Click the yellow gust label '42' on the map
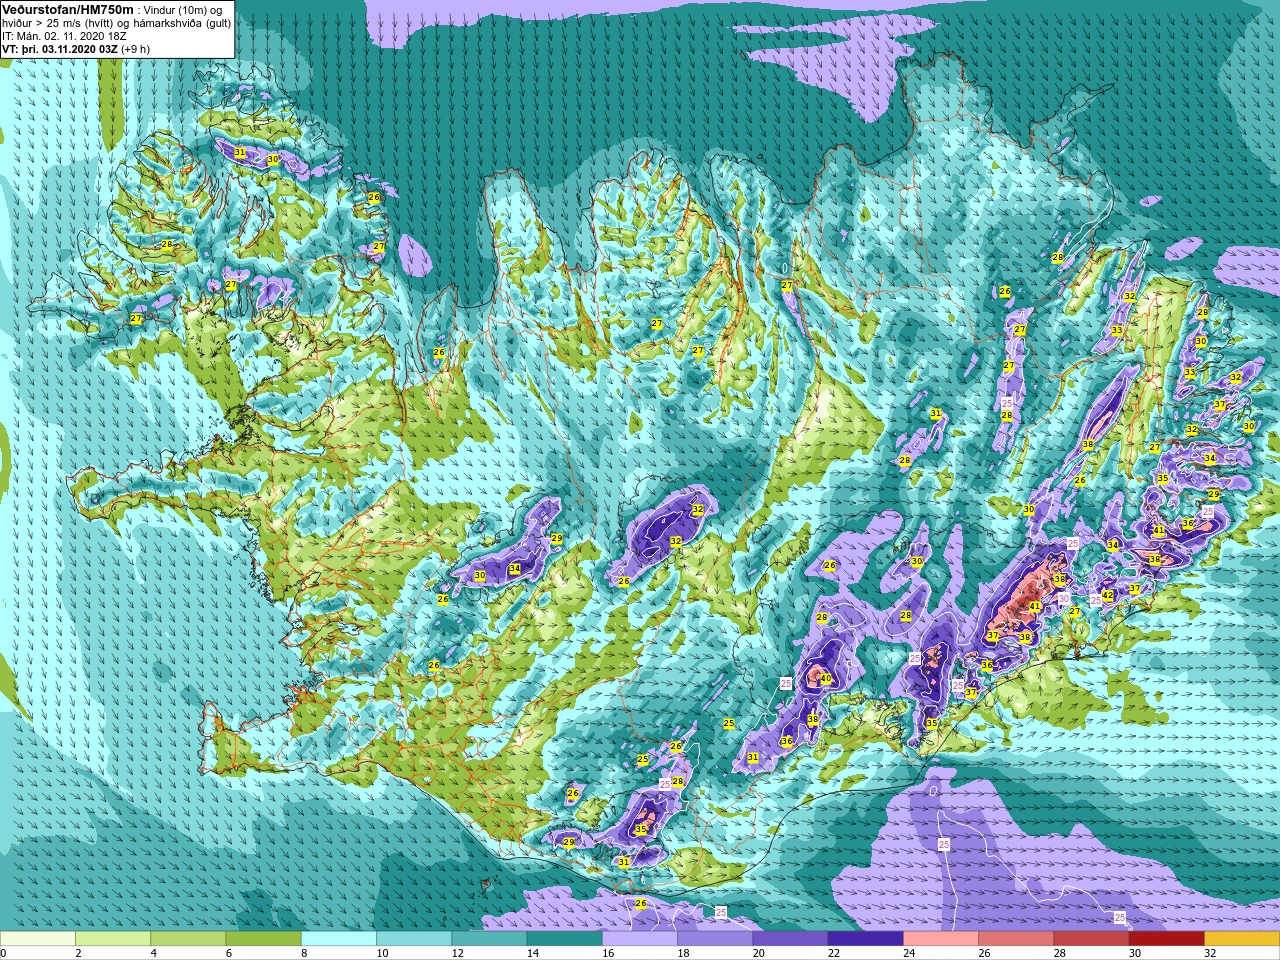The image size is (1280, 960). 1108,596
